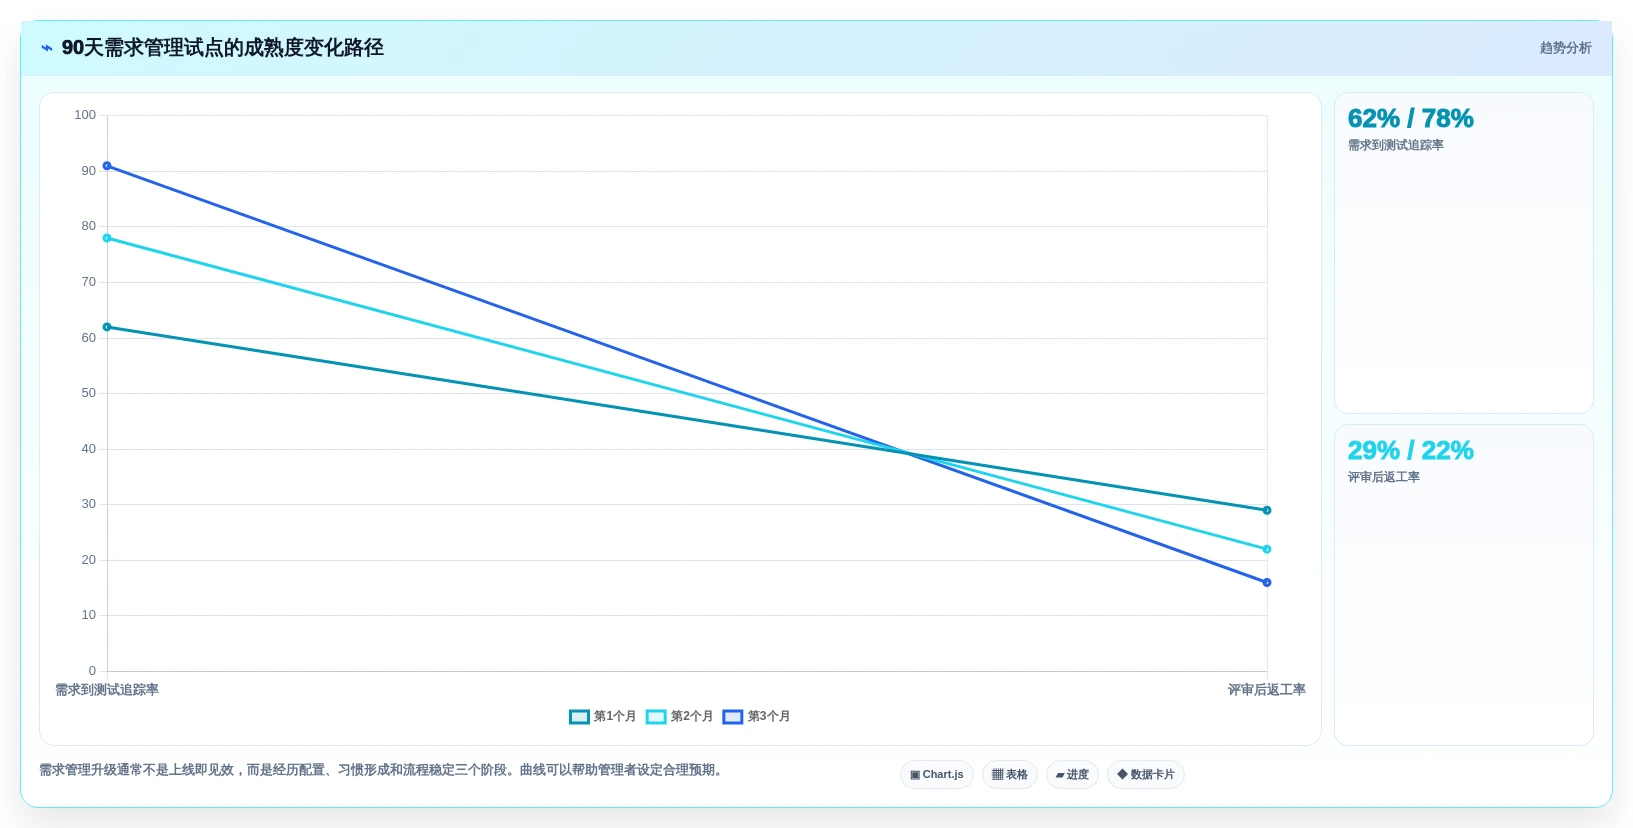The height and width of the screenshot is (828, 1633).
Task: Click the footnote text about 需求管理升级
Action: coord(381,770)
